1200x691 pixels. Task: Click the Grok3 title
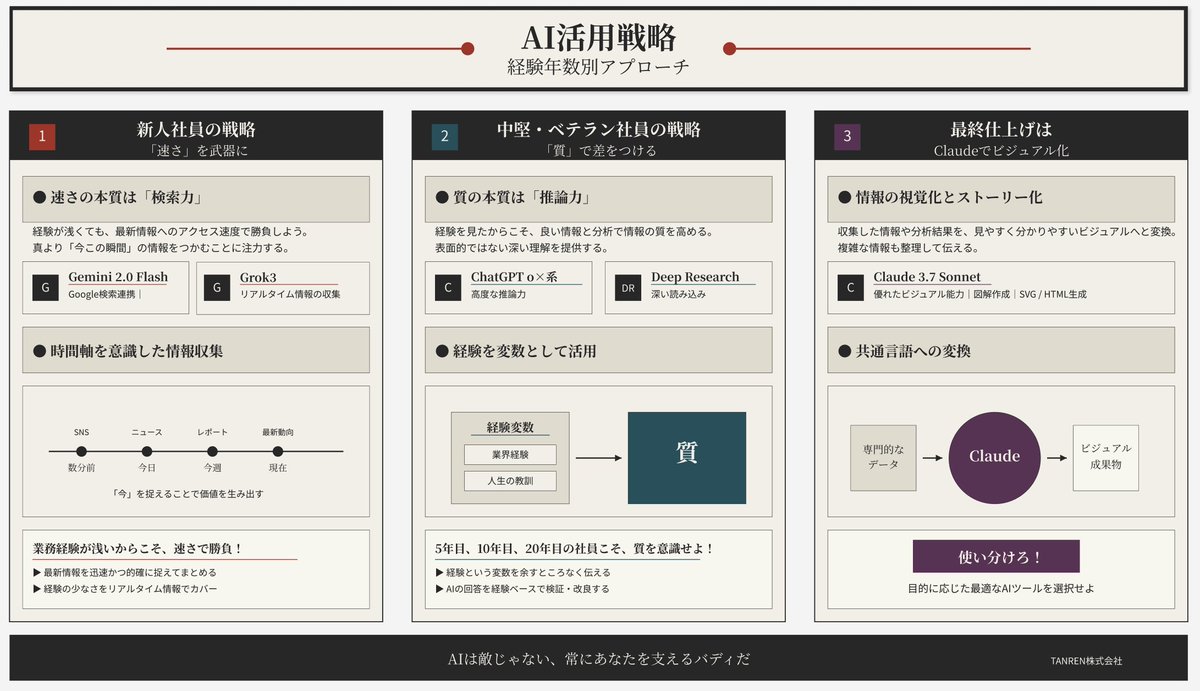click(257, 277)
